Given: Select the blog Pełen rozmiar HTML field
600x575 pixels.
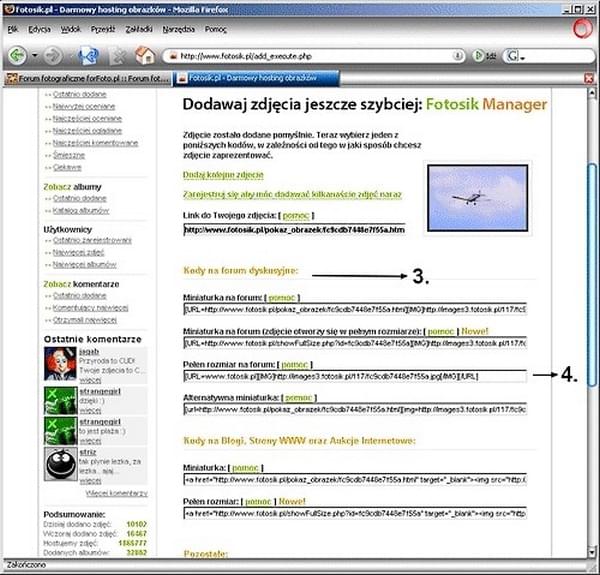Looking at the screenshot, I should [355, 513].
